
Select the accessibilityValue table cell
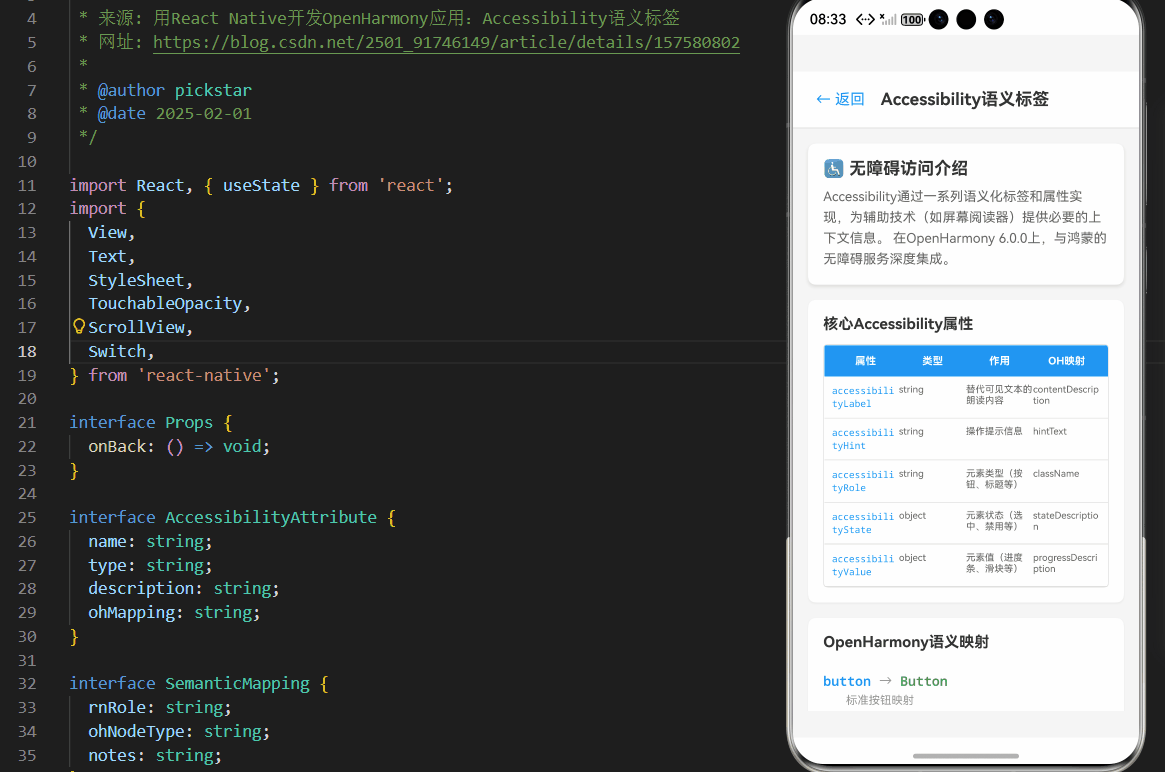[x=863, y=565]
